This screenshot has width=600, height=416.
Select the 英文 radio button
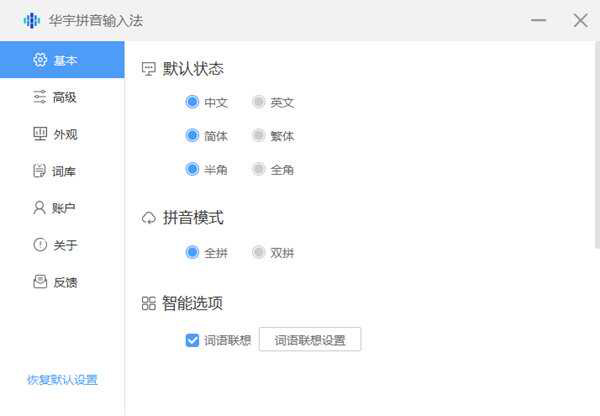(259, 102)
